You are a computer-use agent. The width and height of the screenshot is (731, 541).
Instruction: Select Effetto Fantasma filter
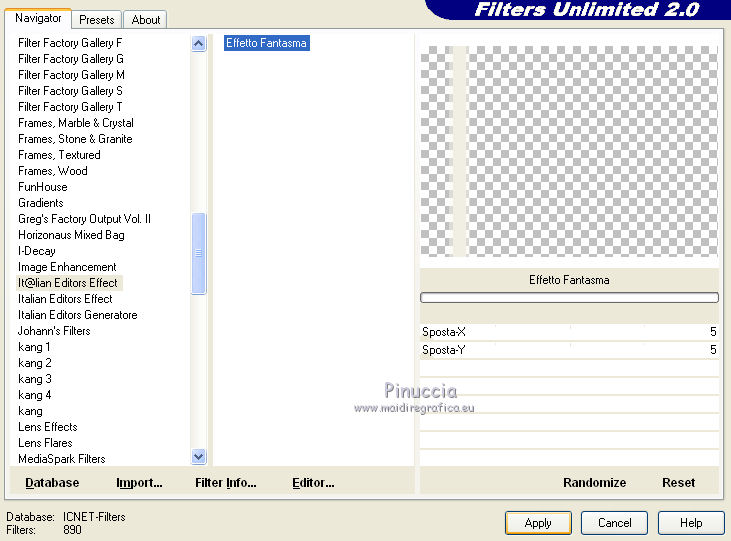pos(266,43)
